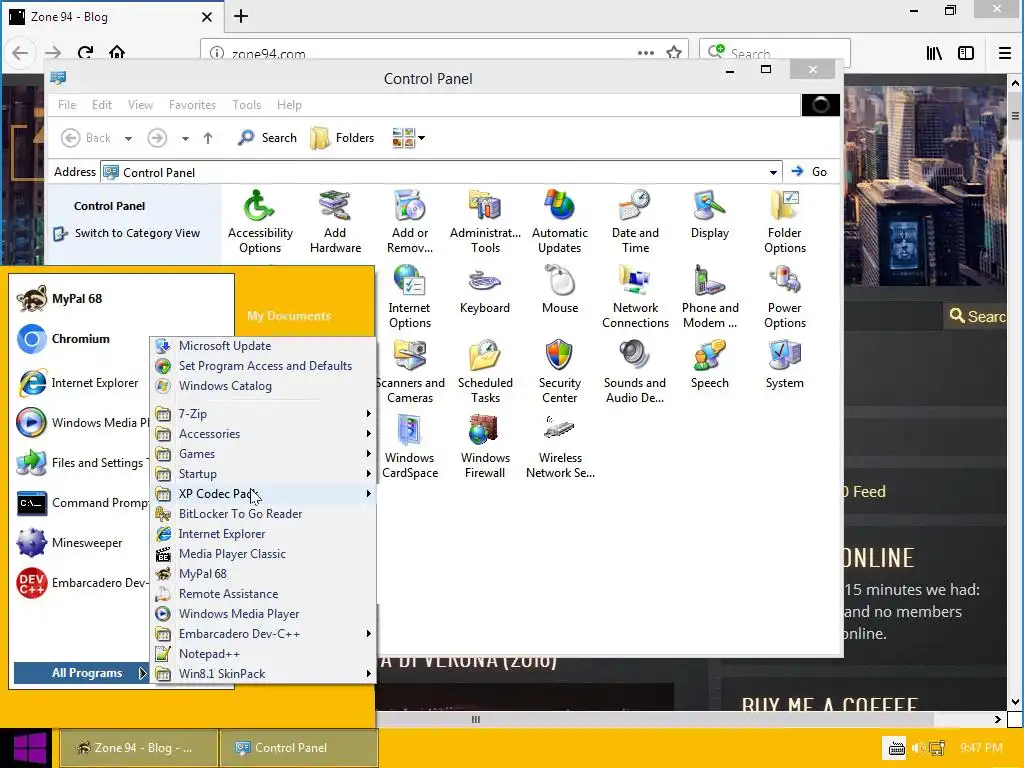The width and height of the screenshot is (1024, 768).
Task: Open Display settings icon
Action: point(710,216)
